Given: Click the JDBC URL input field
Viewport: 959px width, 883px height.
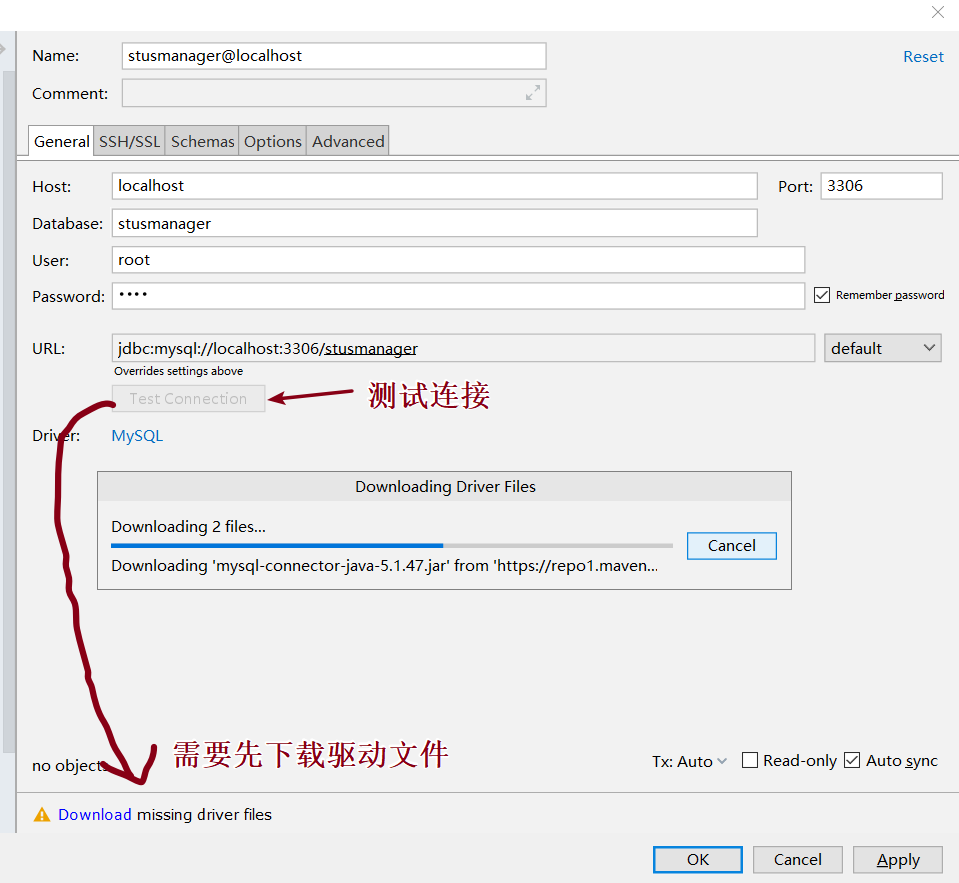Looking at the screenshot, I should [464, 348].
